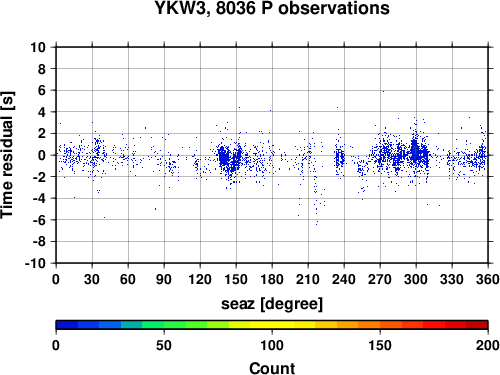Click the x-axis tick label 90

coord(164,279)
